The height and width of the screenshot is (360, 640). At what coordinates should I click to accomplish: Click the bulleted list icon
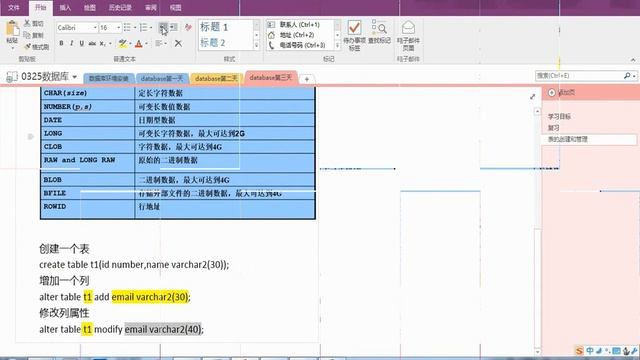[127, 27]
